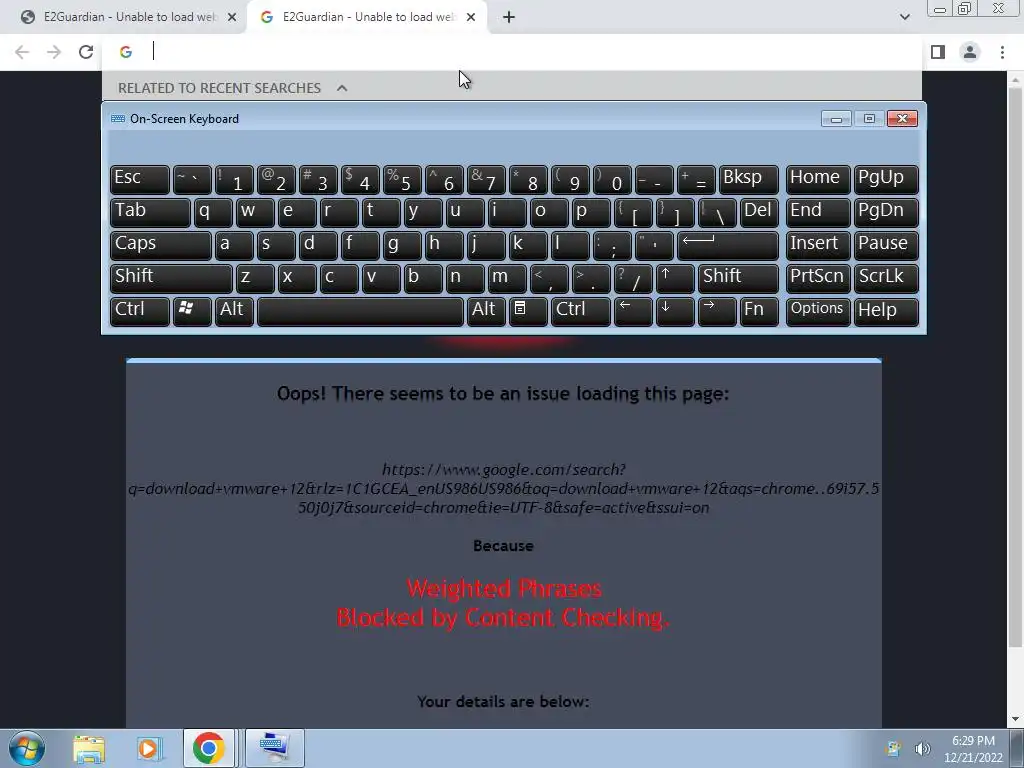Toggle the left Ctrl key
This screenshot has height=768, width=1024.
(140, 310)
